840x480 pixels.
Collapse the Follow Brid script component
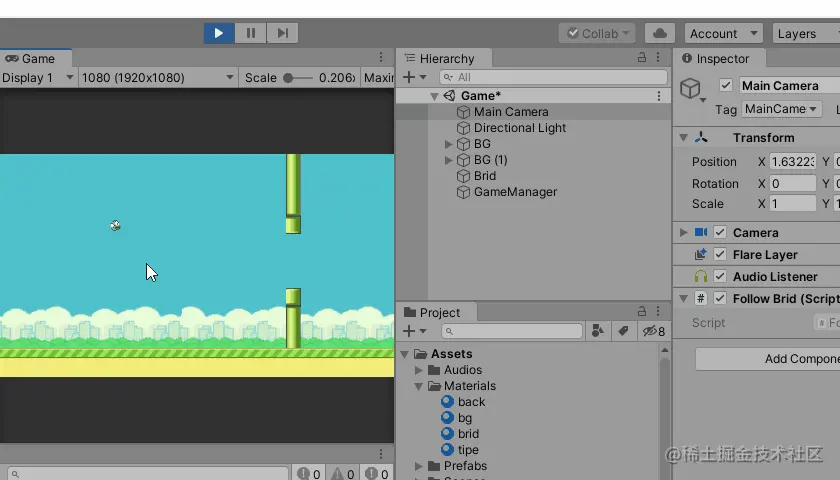(684, 299)
